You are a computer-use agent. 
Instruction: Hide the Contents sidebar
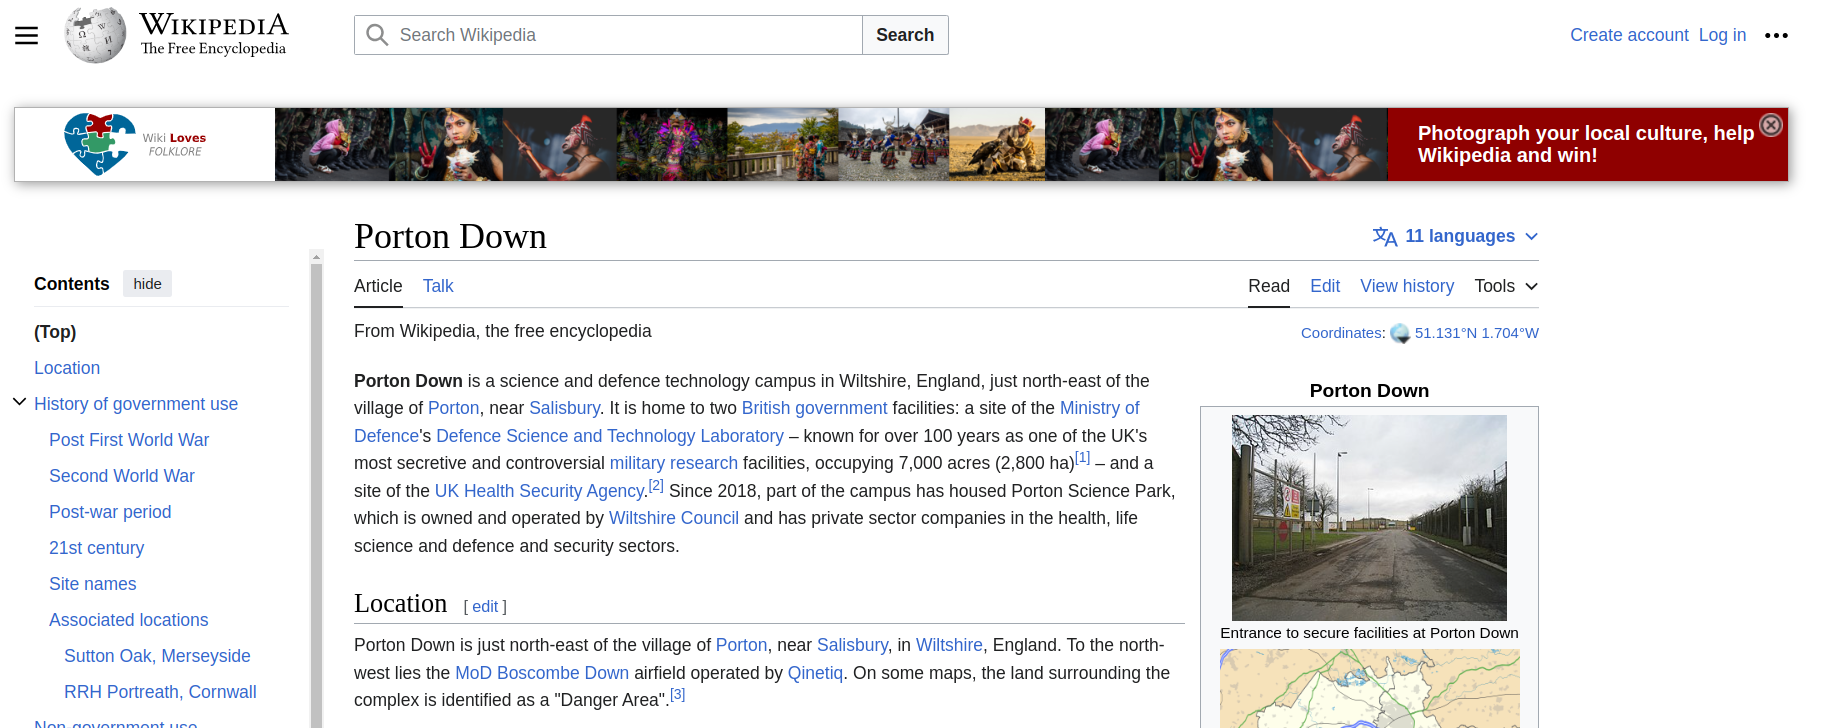(x=147, y=284)
